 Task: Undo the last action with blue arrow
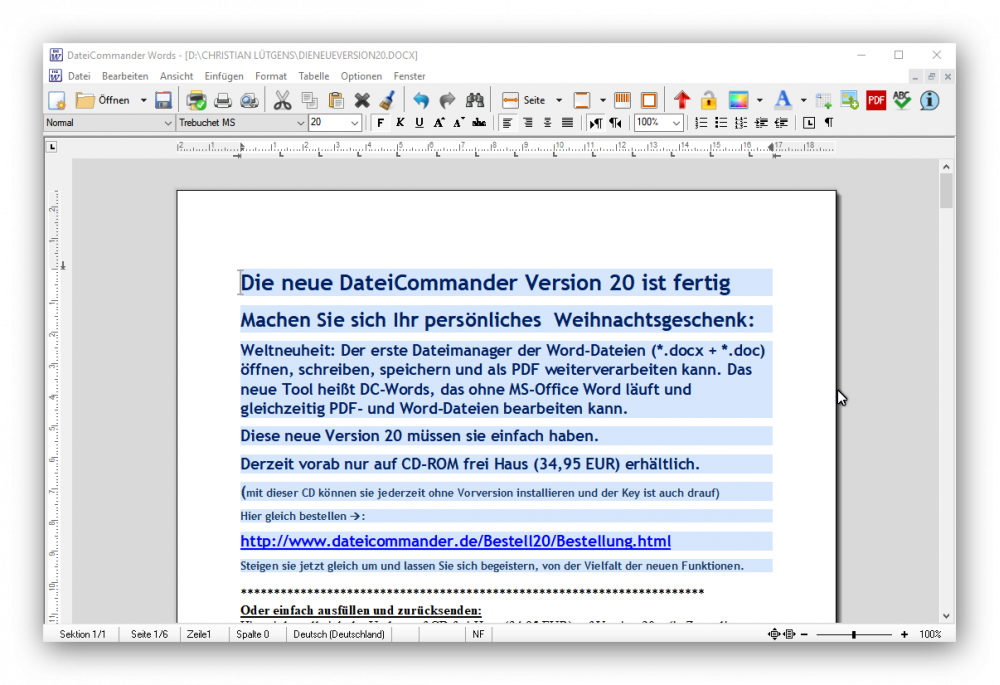tap(421, 100)
